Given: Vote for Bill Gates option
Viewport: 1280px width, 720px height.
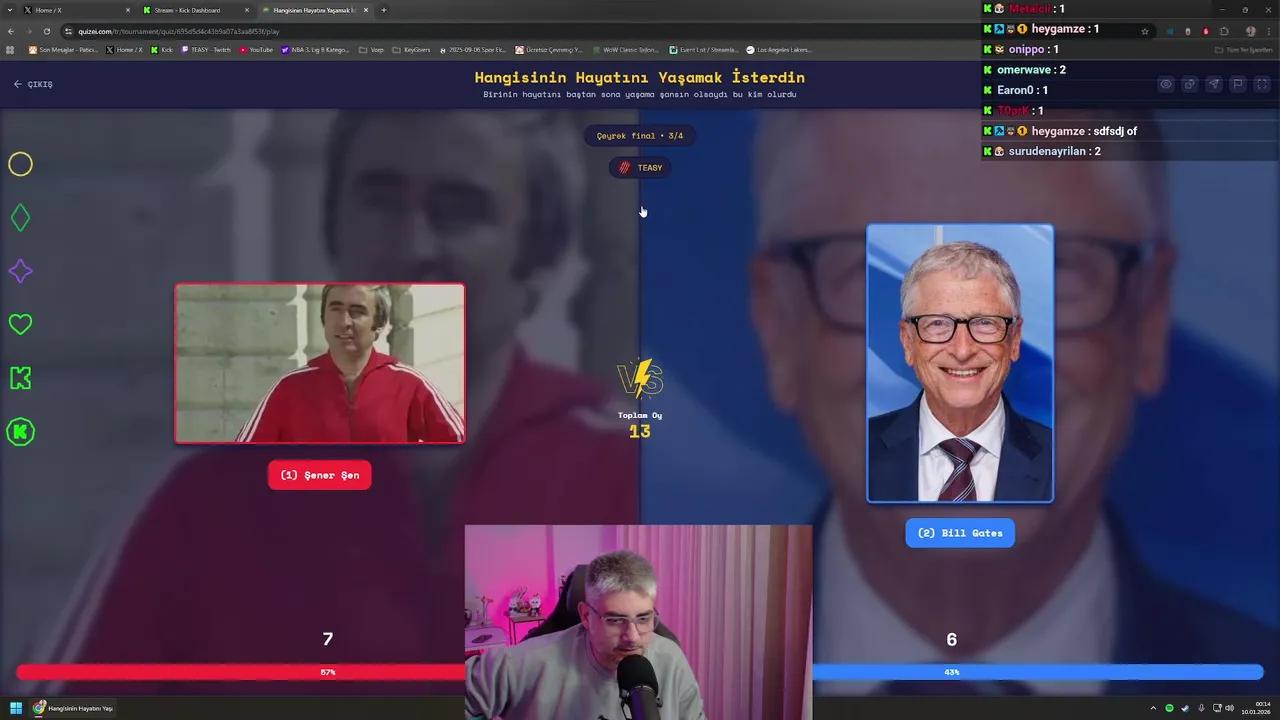Looking at the screenshot, I should tap(959, 533).
